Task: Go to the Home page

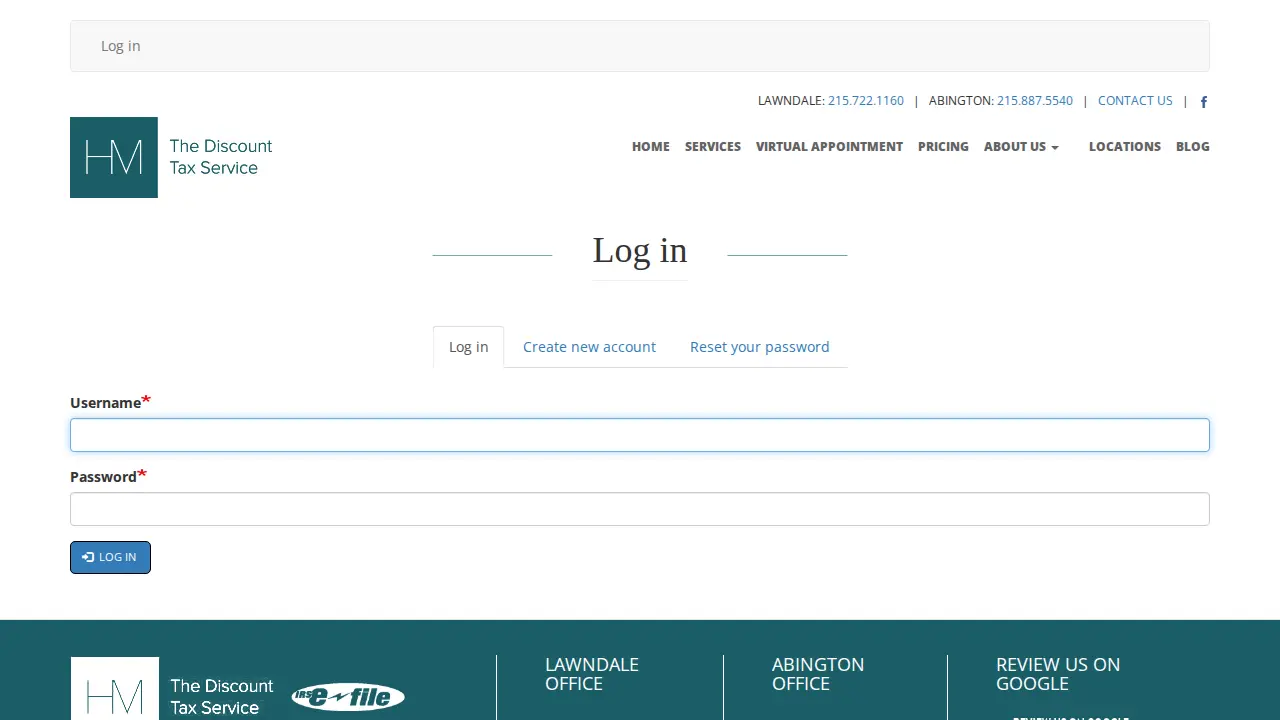Action: tap(651, 147)
